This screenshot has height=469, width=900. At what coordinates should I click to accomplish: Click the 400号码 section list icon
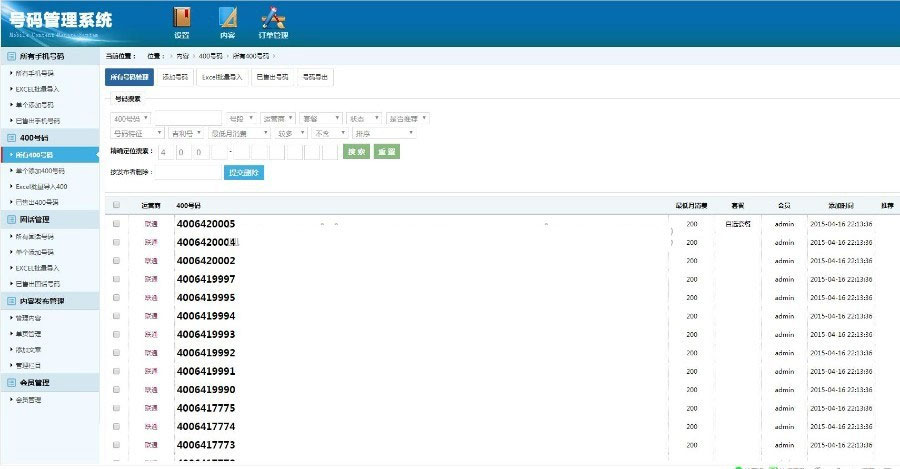tap(10, 137)
